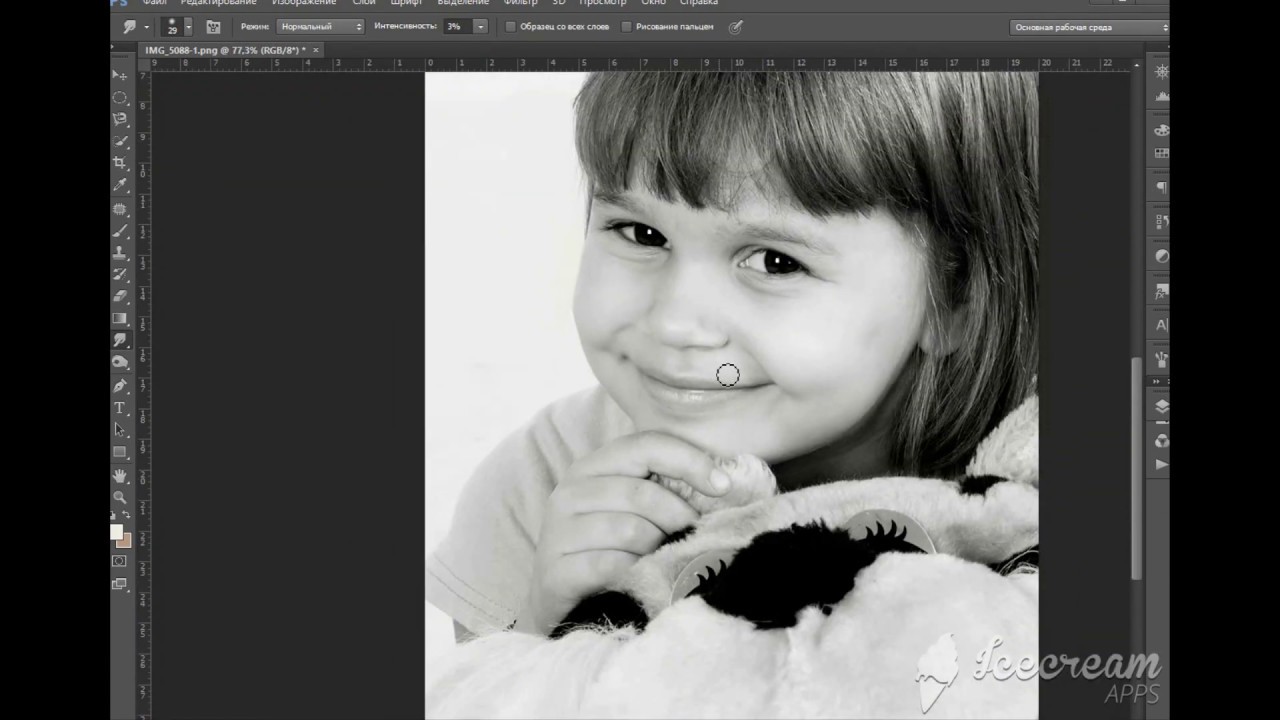Open the Styles fx panel icon

[1161, 291]
